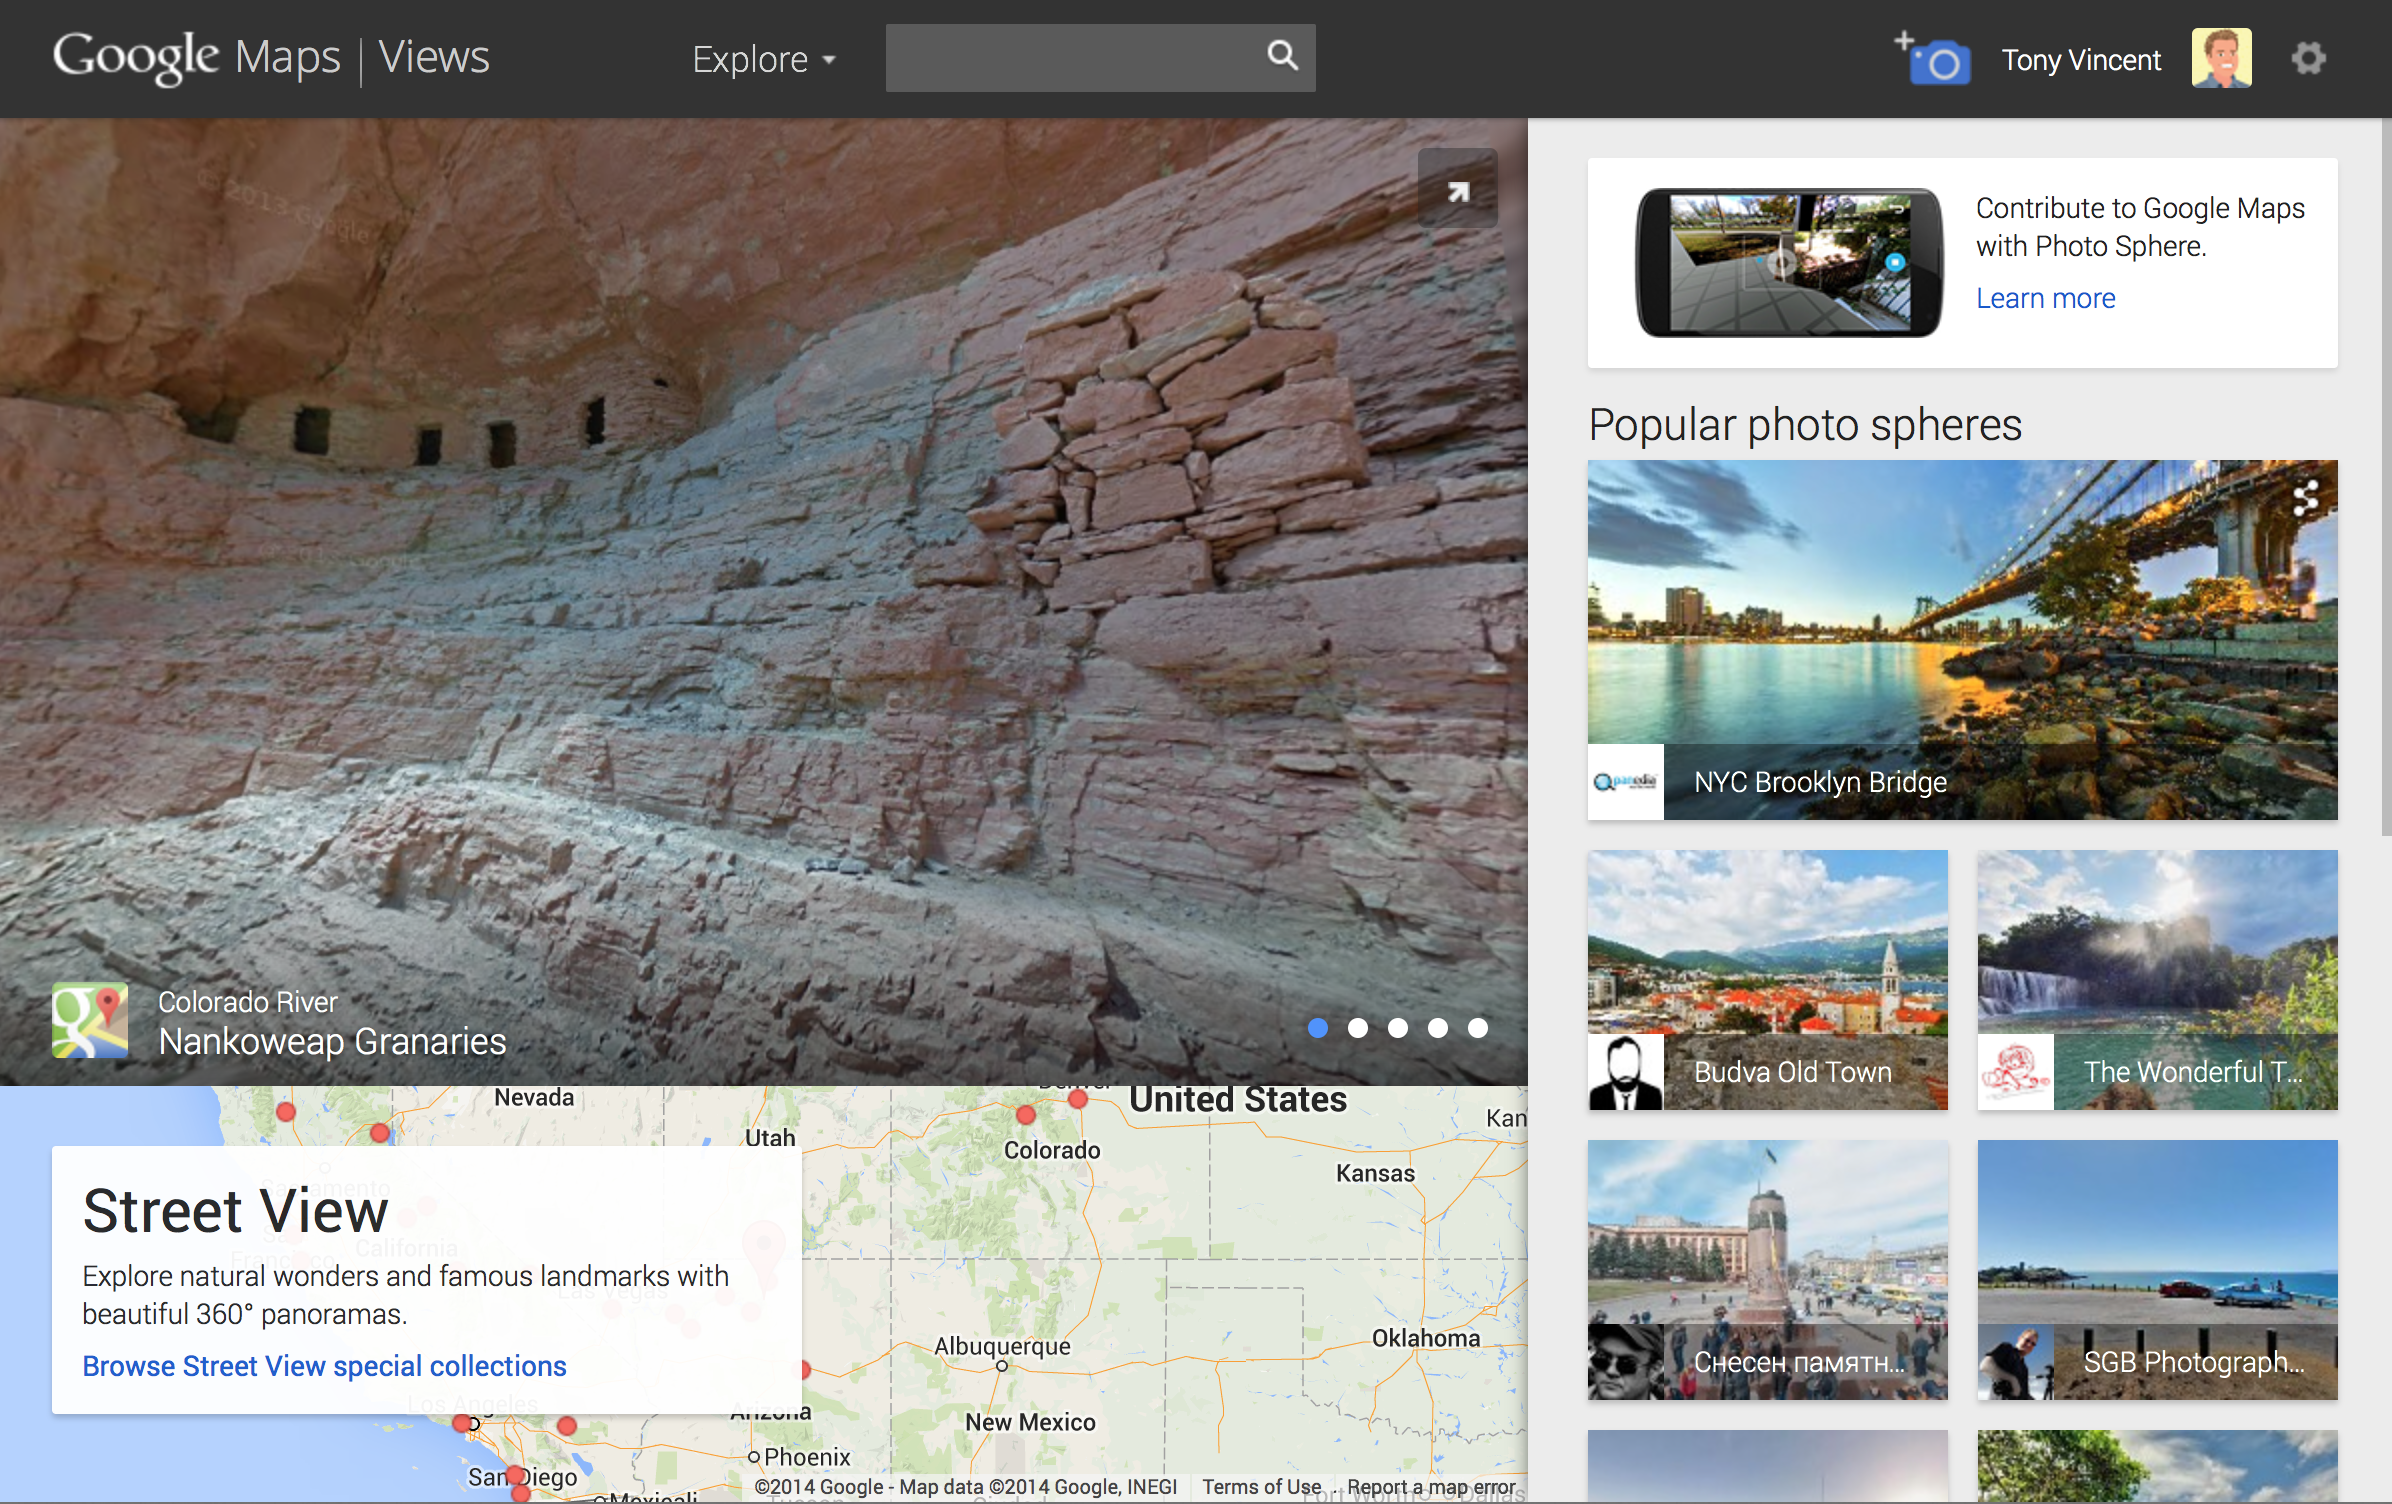The image size is (2392, 1504).
Task: Click author avatar on Снесен памятн...
Action: pos(1626,1362)
